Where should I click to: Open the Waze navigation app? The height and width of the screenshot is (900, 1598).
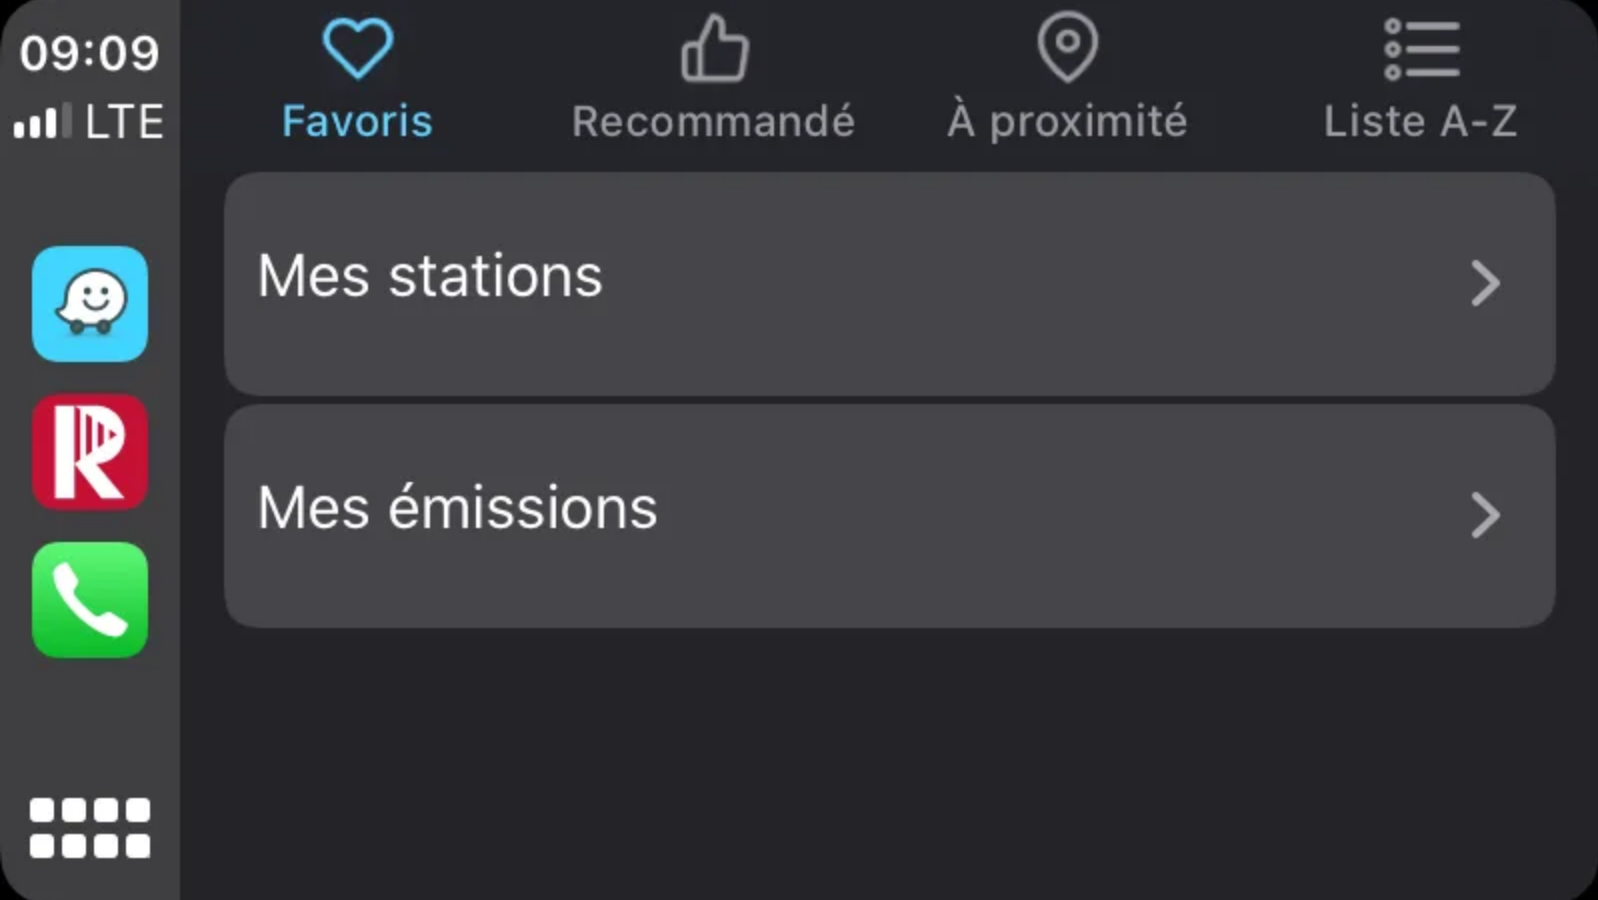point(90,303)
